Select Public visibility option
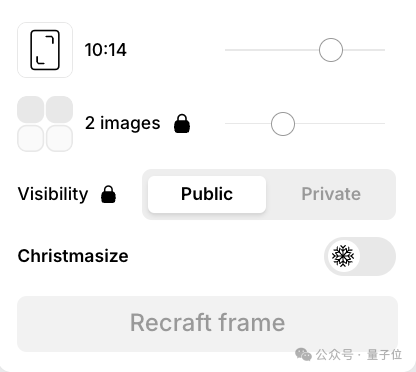 click(x=207, y=194)
